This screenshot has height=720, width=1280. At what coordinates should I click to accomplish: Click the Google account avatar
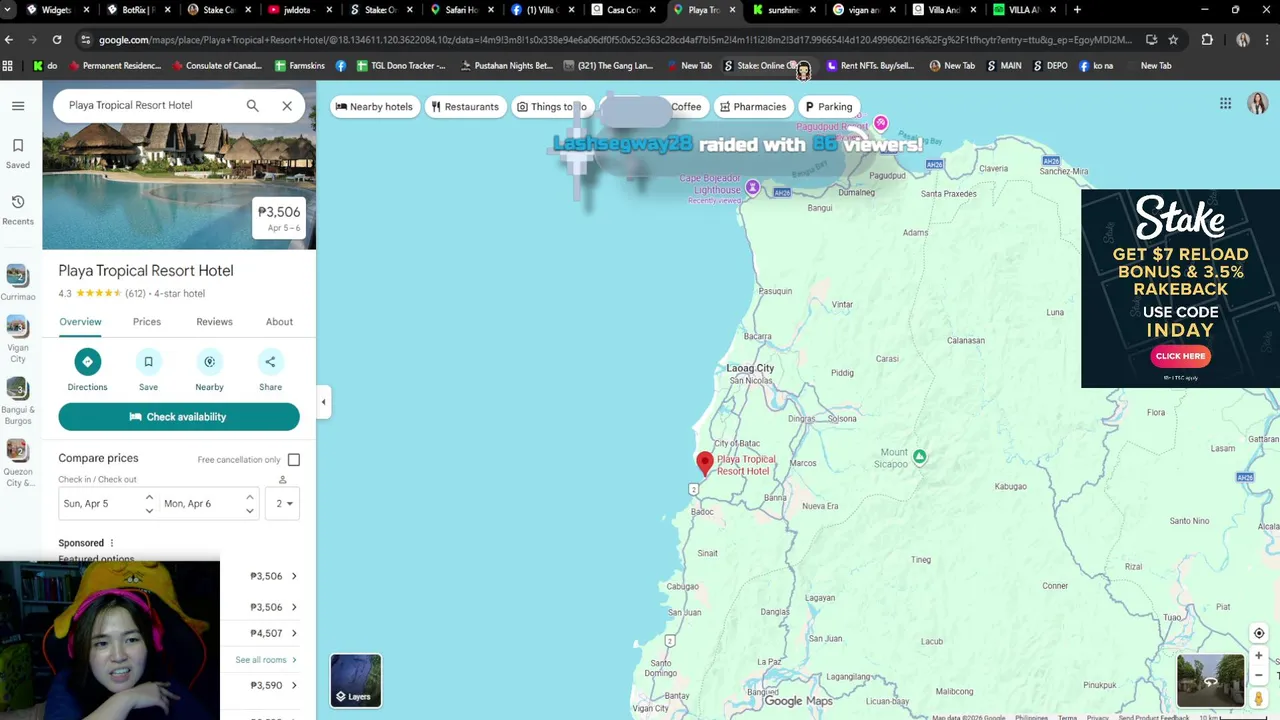point(1257,104)
